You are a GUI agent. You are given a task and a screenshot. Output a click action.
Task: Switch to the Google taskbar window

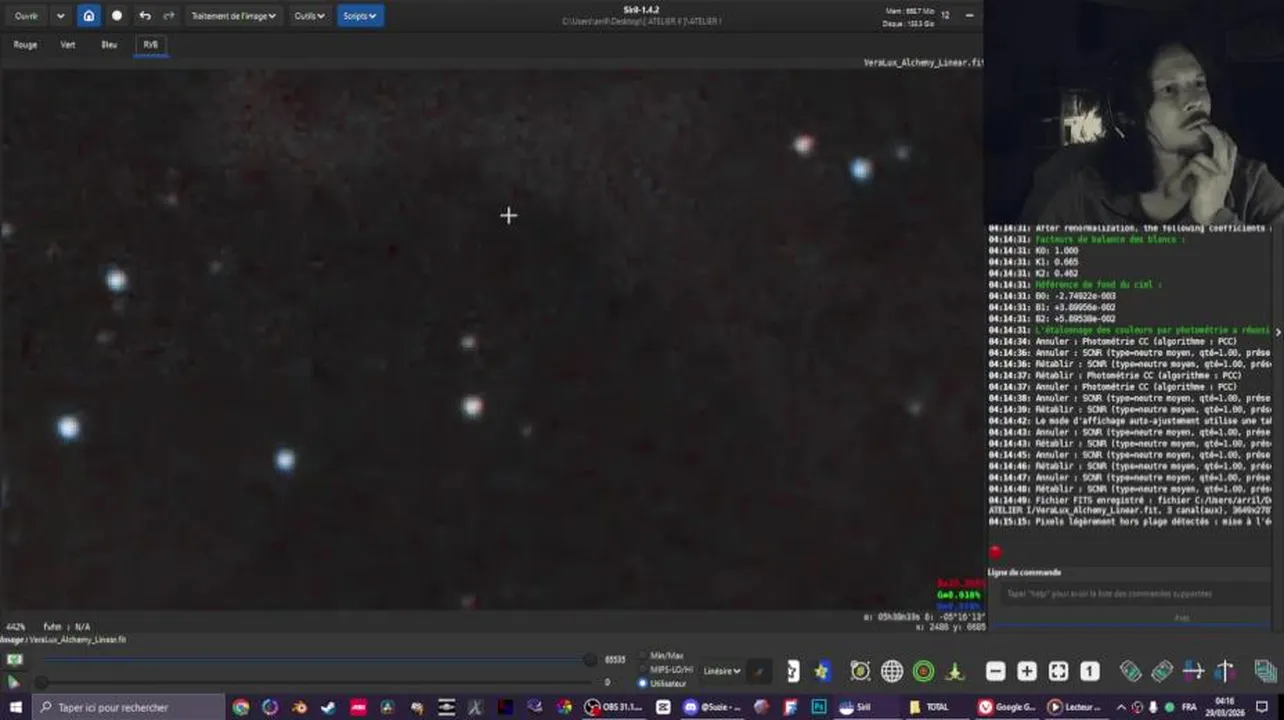(1006, 707)
